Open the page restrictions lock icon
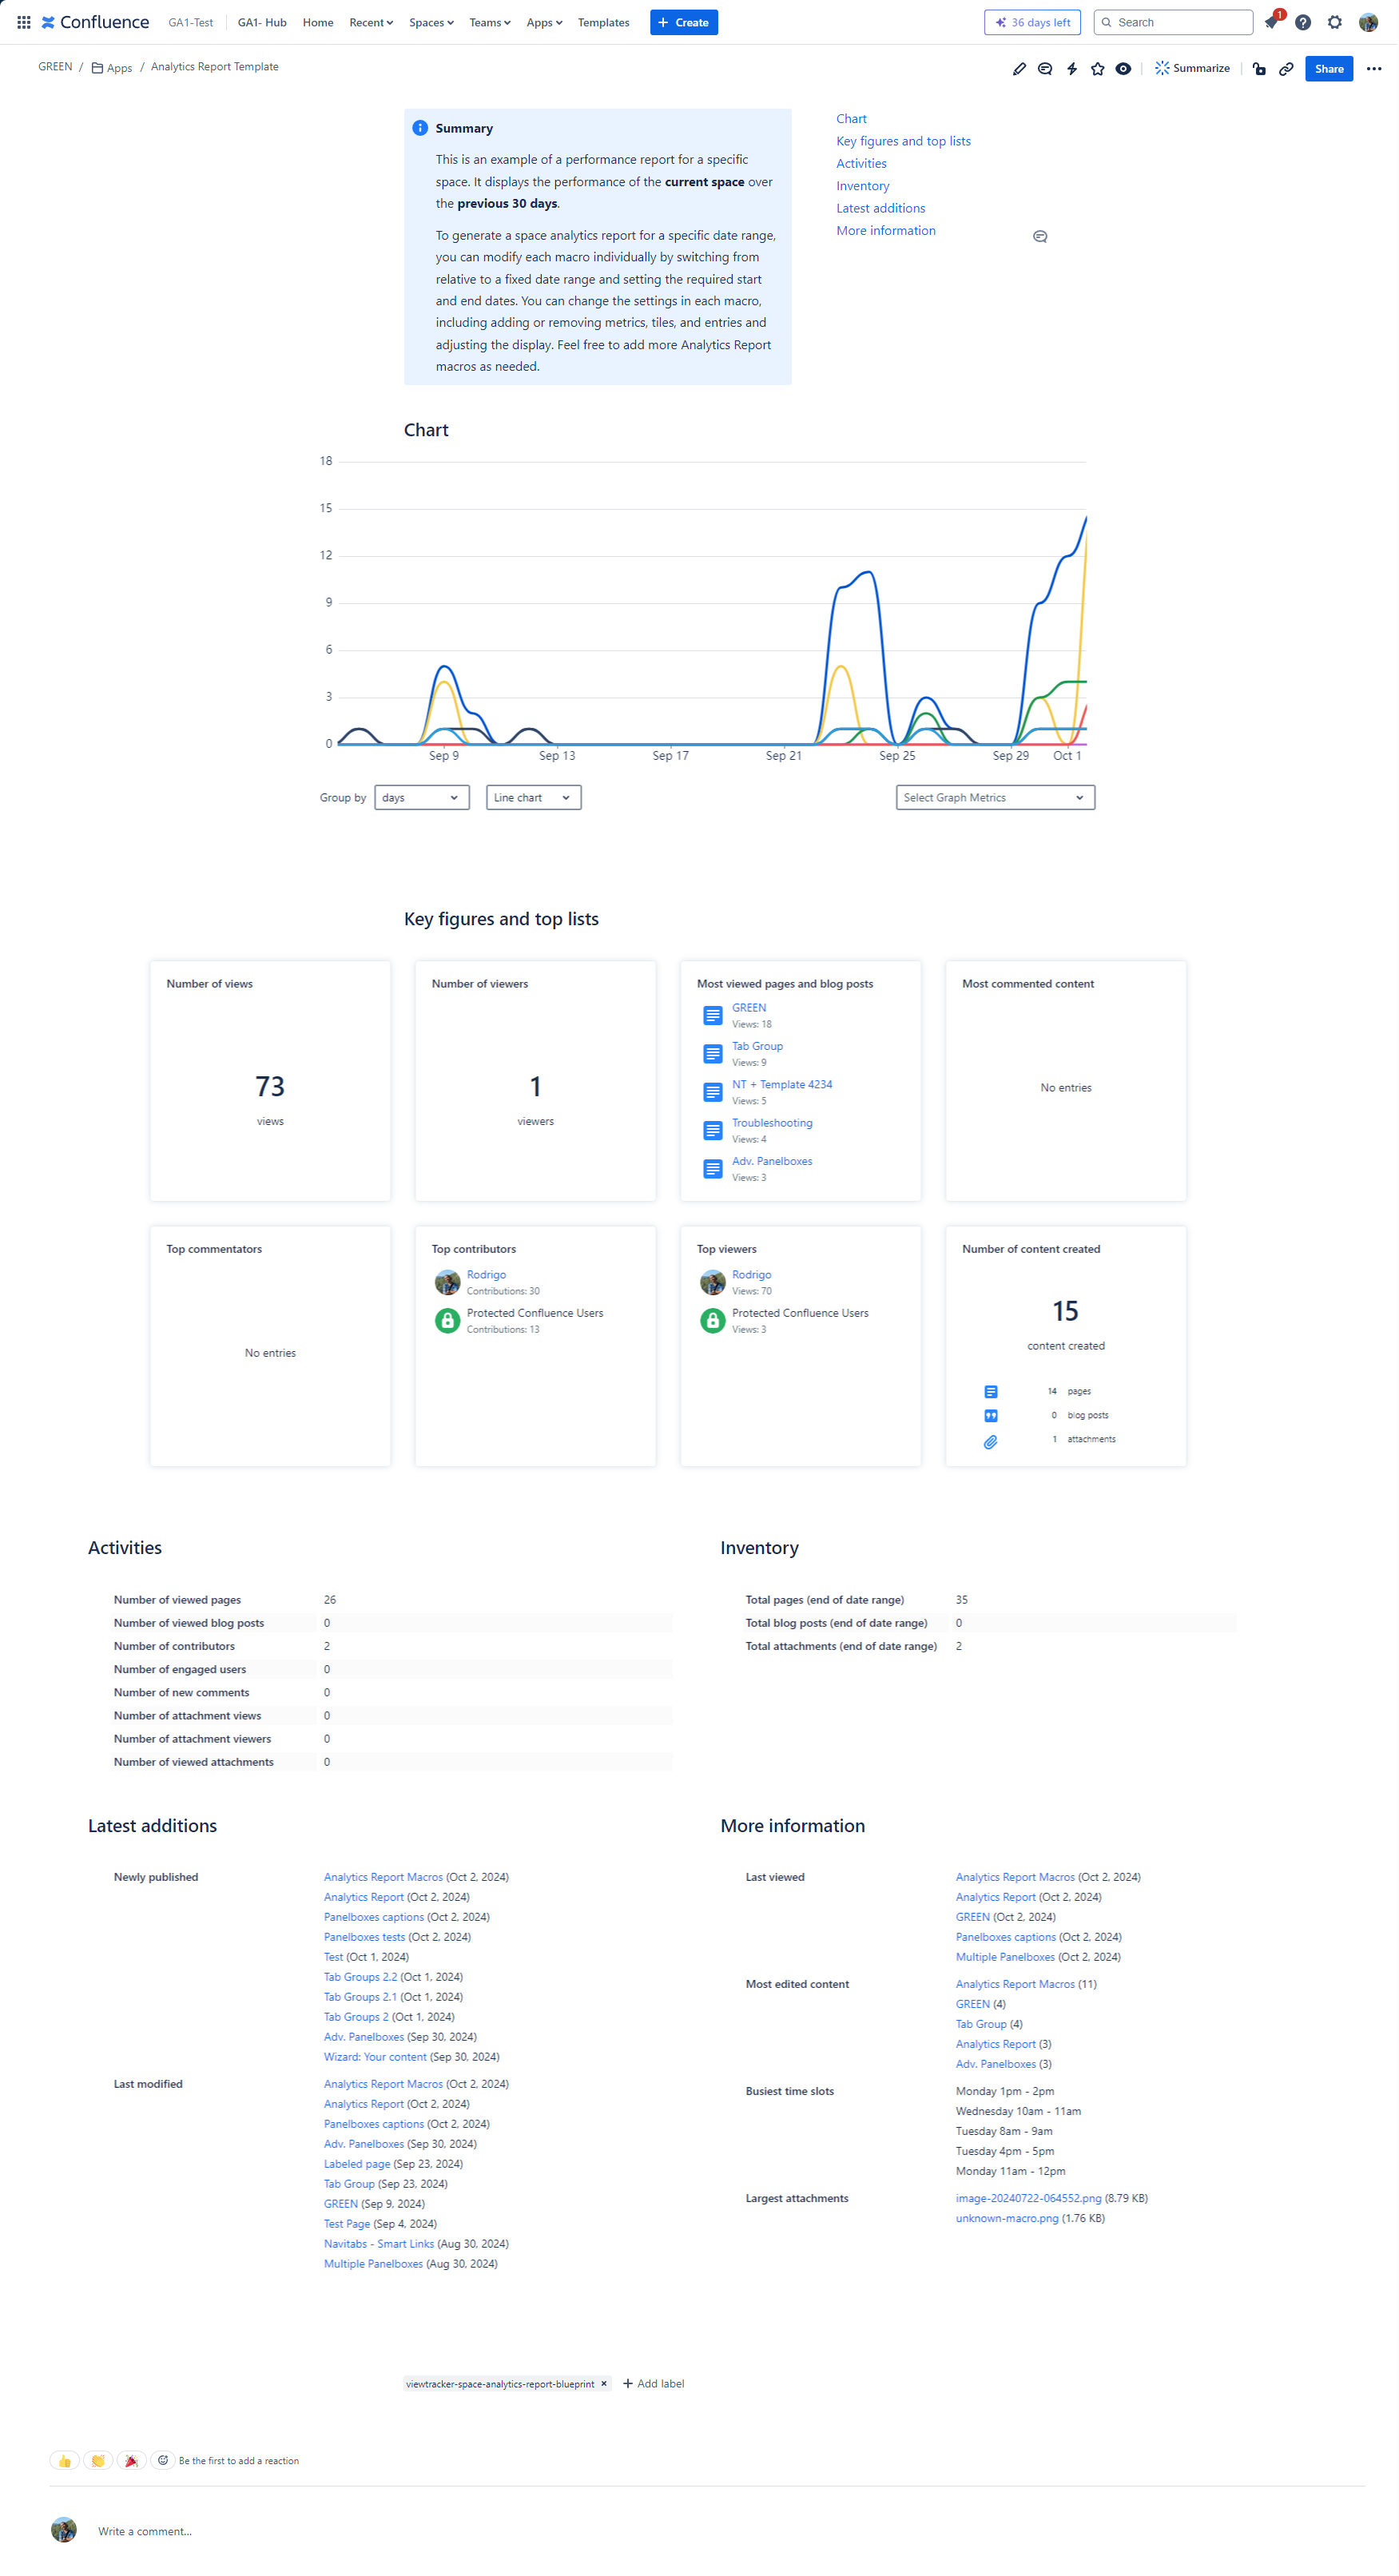 coord(1259,69)
